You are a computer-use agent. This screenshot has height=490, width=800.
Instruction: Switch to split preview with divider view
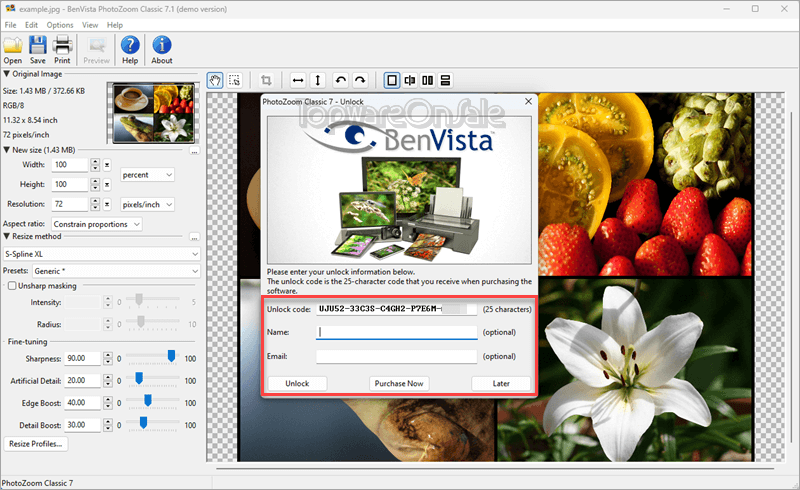[410, 80]
